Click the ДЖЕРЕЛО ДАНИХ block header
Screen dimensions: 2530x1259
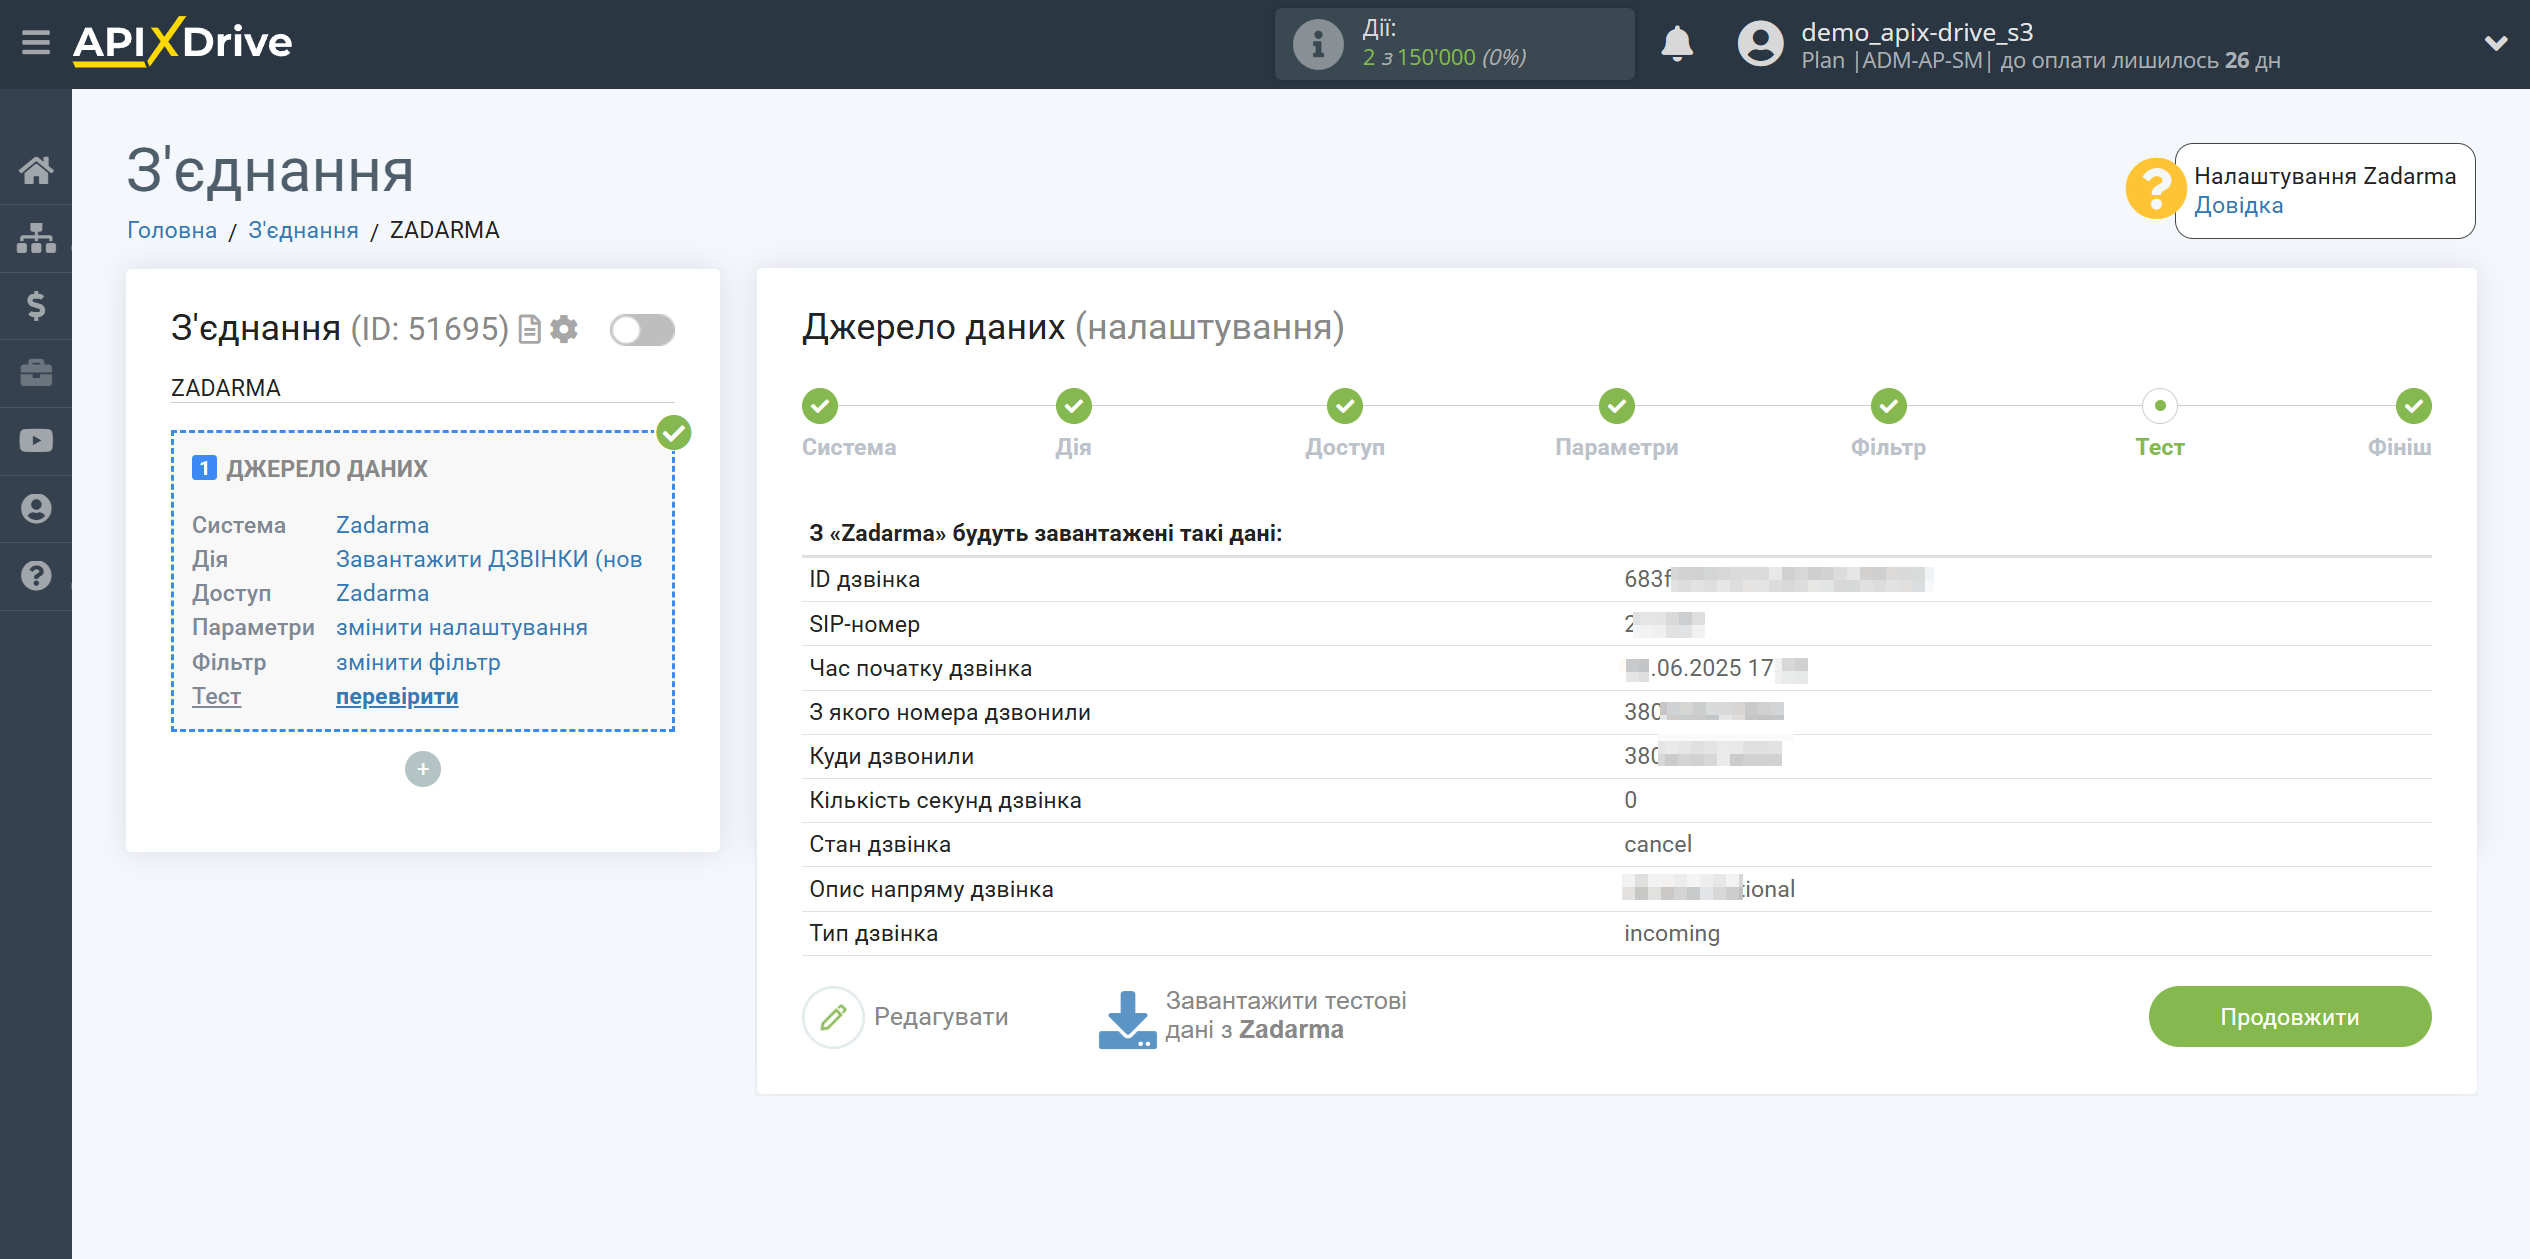tap(327, 468)
